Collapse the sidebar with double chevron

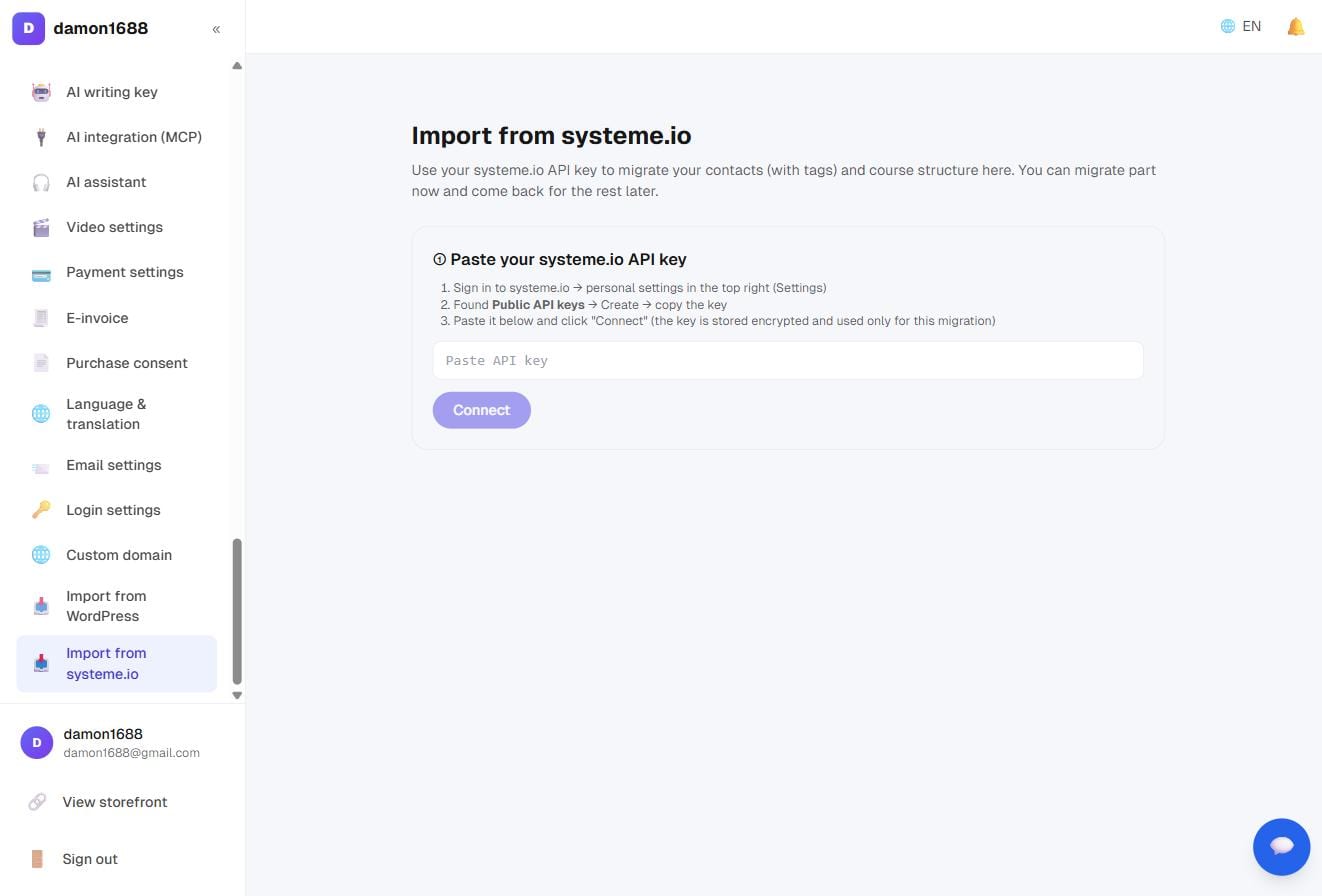216,29
